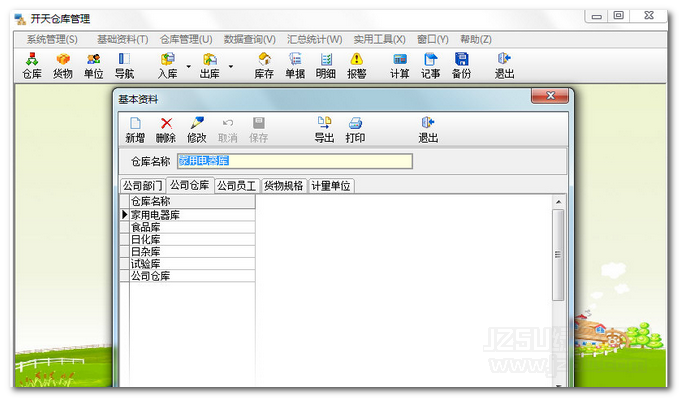Open the 报警 alarm warning icon
The height and width of the screenshot is (398, 679).
[356, 65]
